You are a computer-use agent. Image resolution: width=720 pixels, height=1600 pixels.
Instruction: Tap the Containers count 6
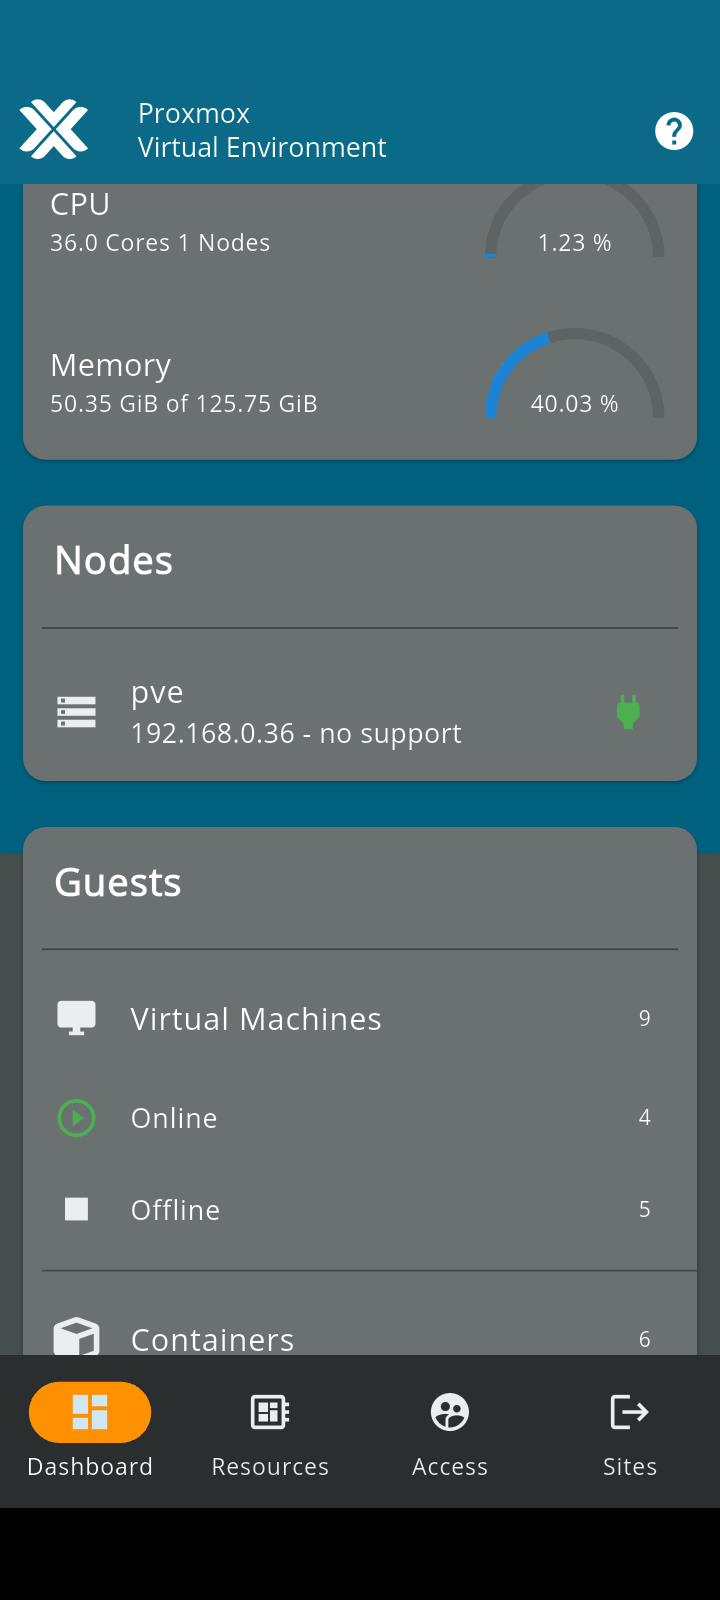(x=645, y=1339)
